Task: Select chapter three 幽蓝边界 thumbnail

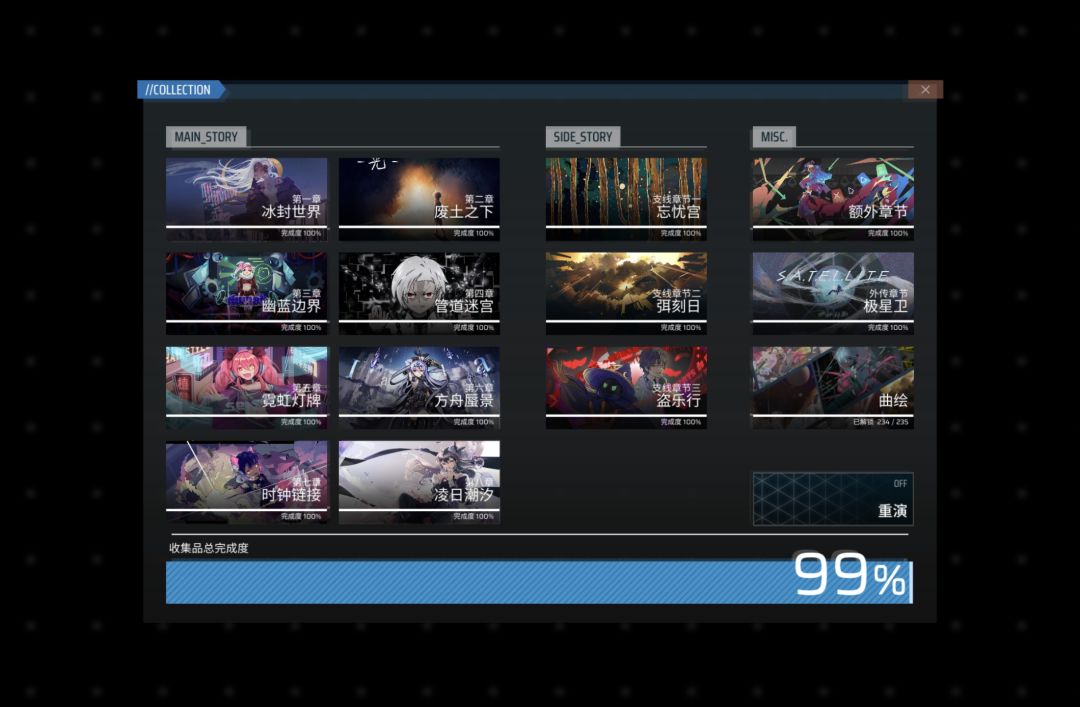Action: tap(247, 293)
